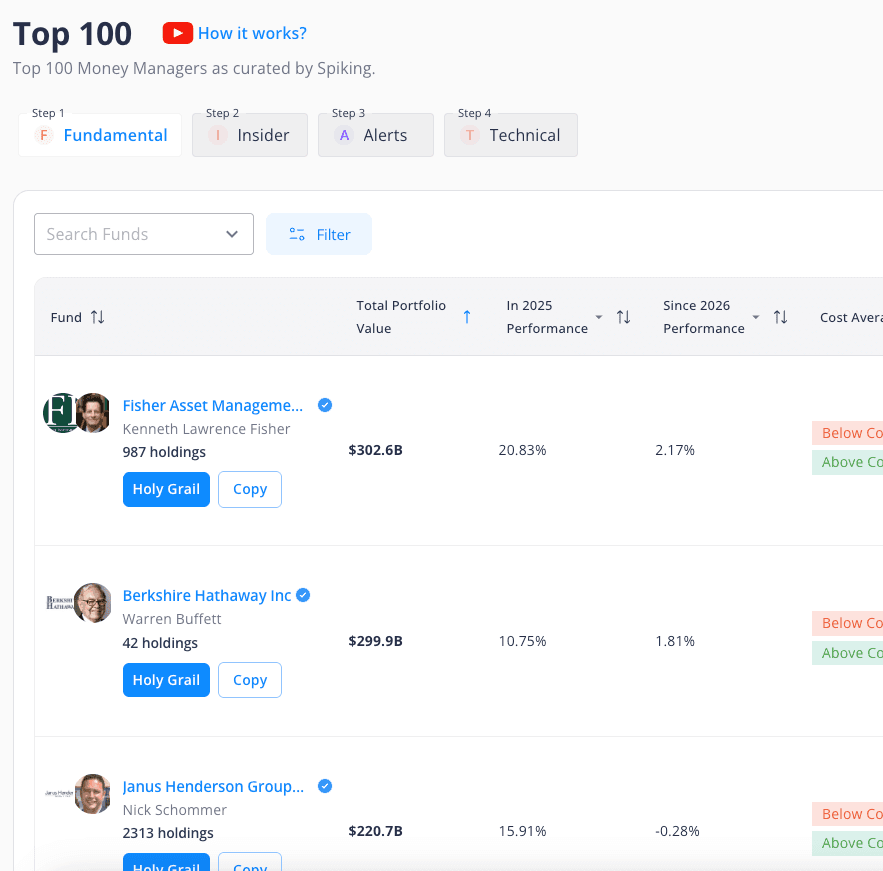Expand the In 2025 Performance column dropdown
Viewport: 883px width, 871px height.
[x=599, y=316]
